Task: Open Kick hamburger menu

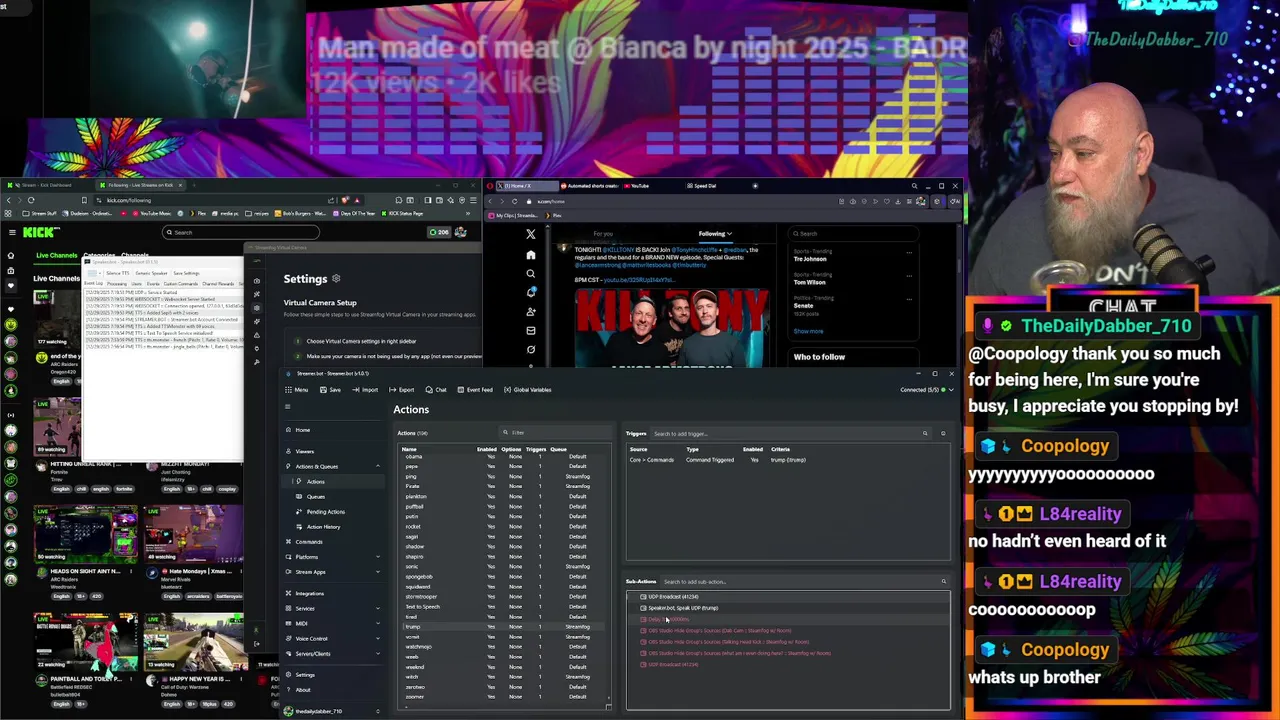Action: click(12, 232)
